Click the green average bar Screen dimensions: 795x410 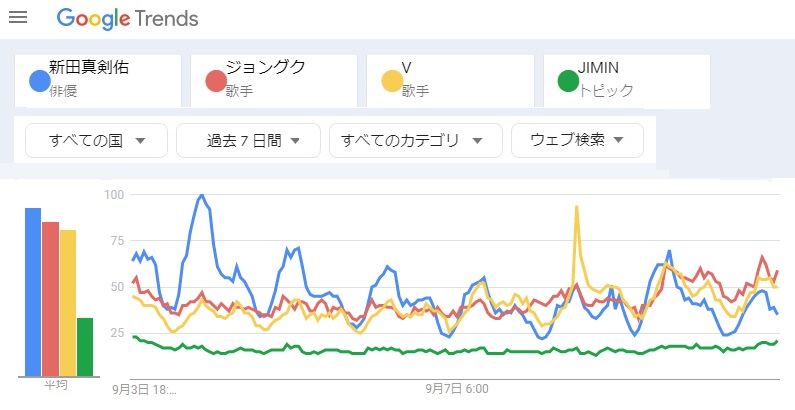[x=85, y=347]
